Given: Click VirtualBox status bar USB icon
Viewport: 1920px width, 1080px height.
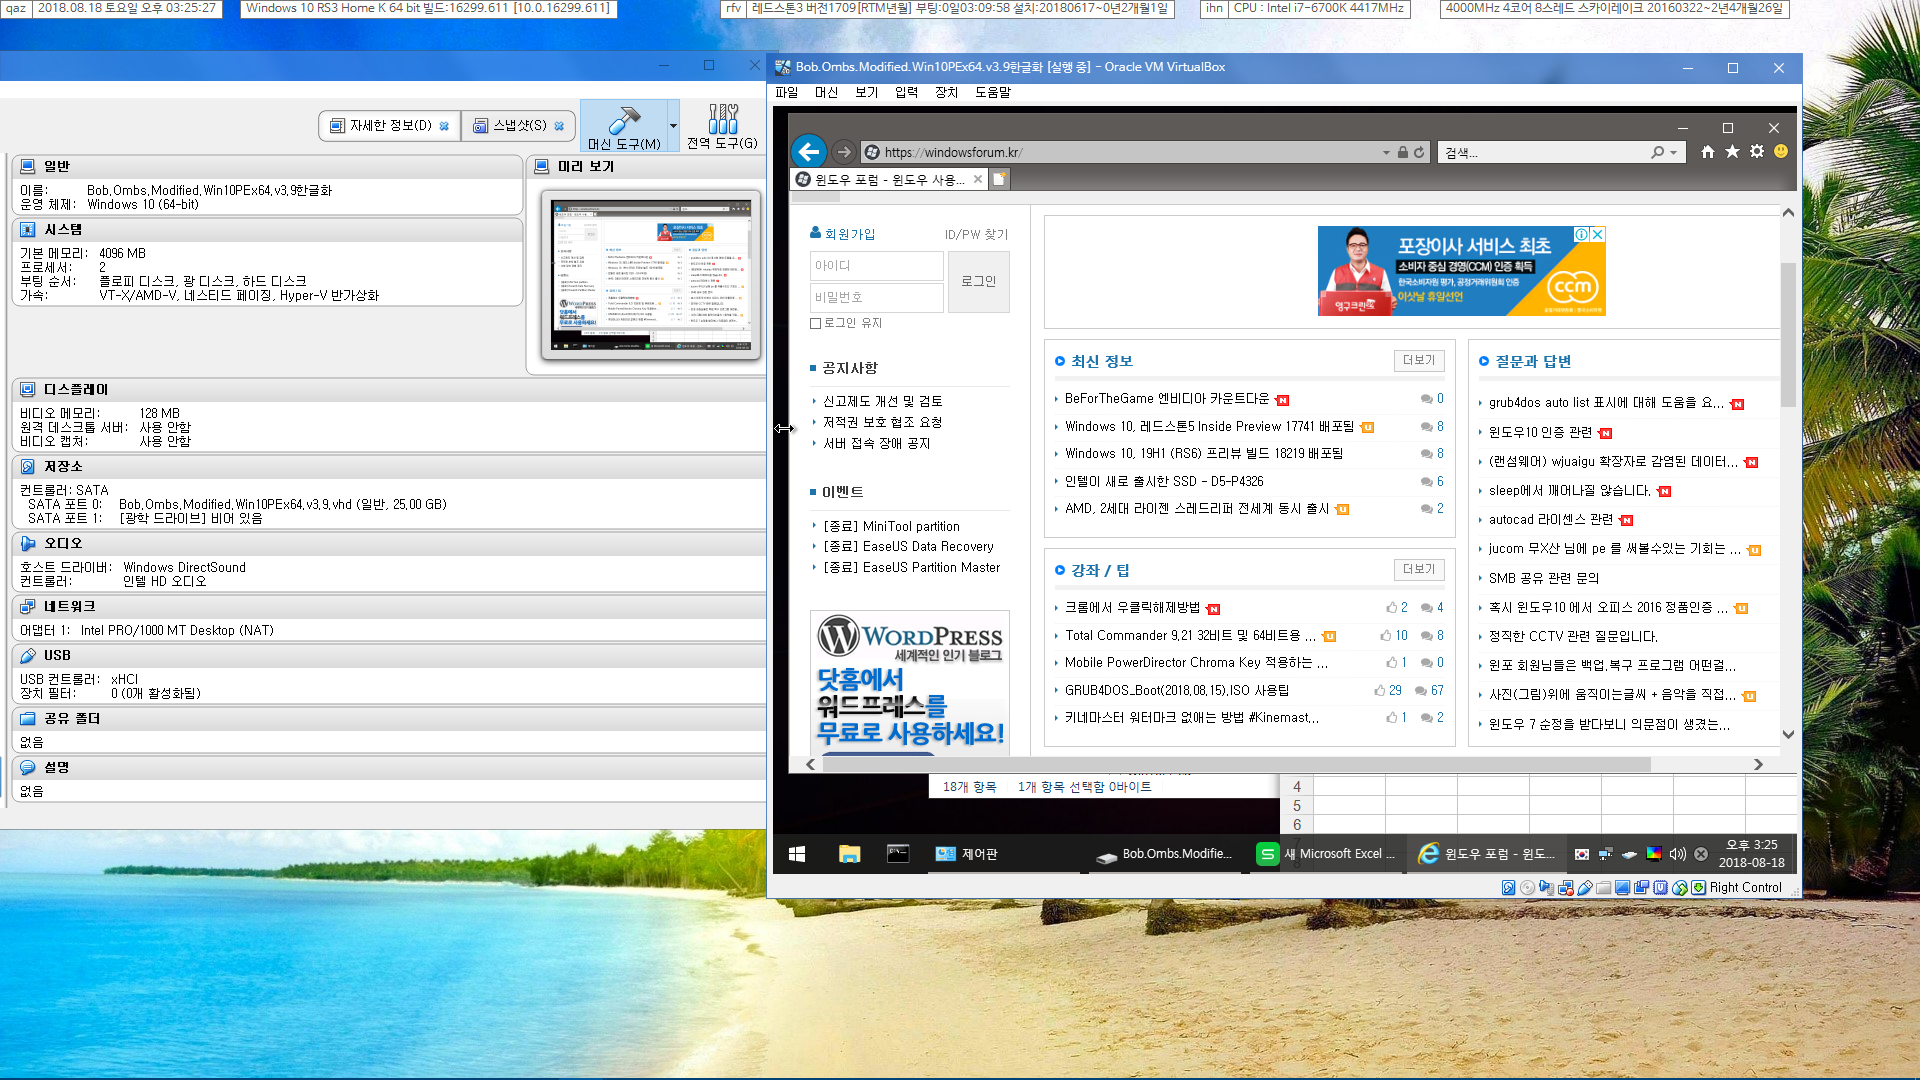Looking at the screenshot, I should coord(1585,887).
